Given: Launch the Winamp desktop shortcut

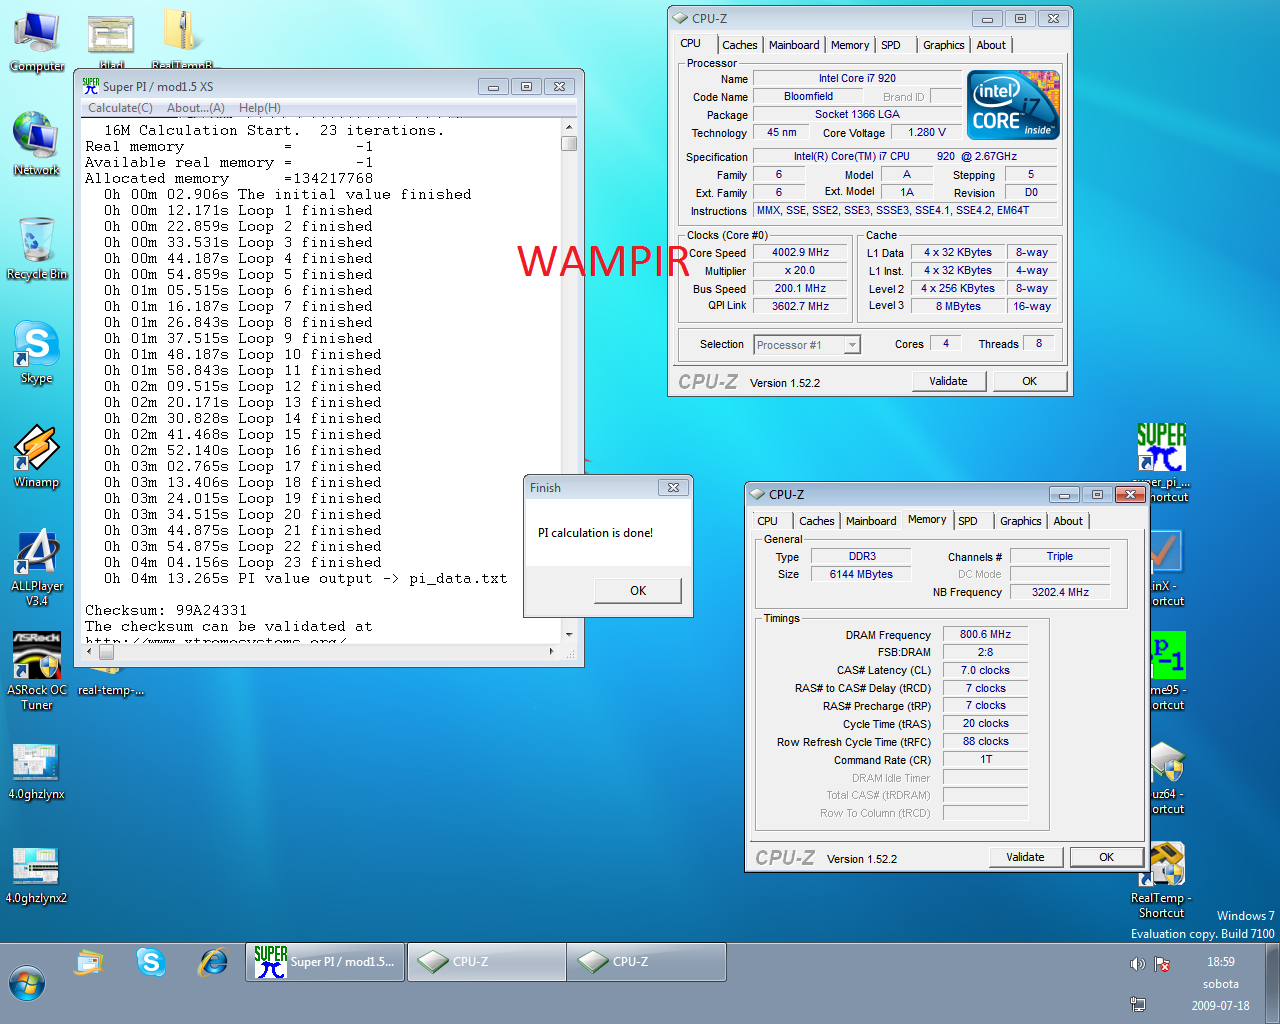Looking at the screenshot, I should (x=37, y=456).
